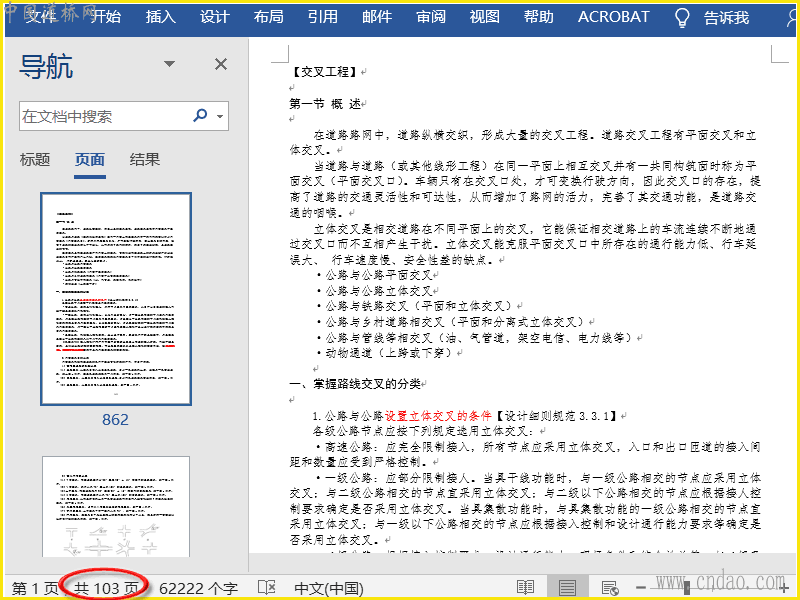
Task: Click bullet 公路与公路立体交叉
Action: (x=379, y=291)
